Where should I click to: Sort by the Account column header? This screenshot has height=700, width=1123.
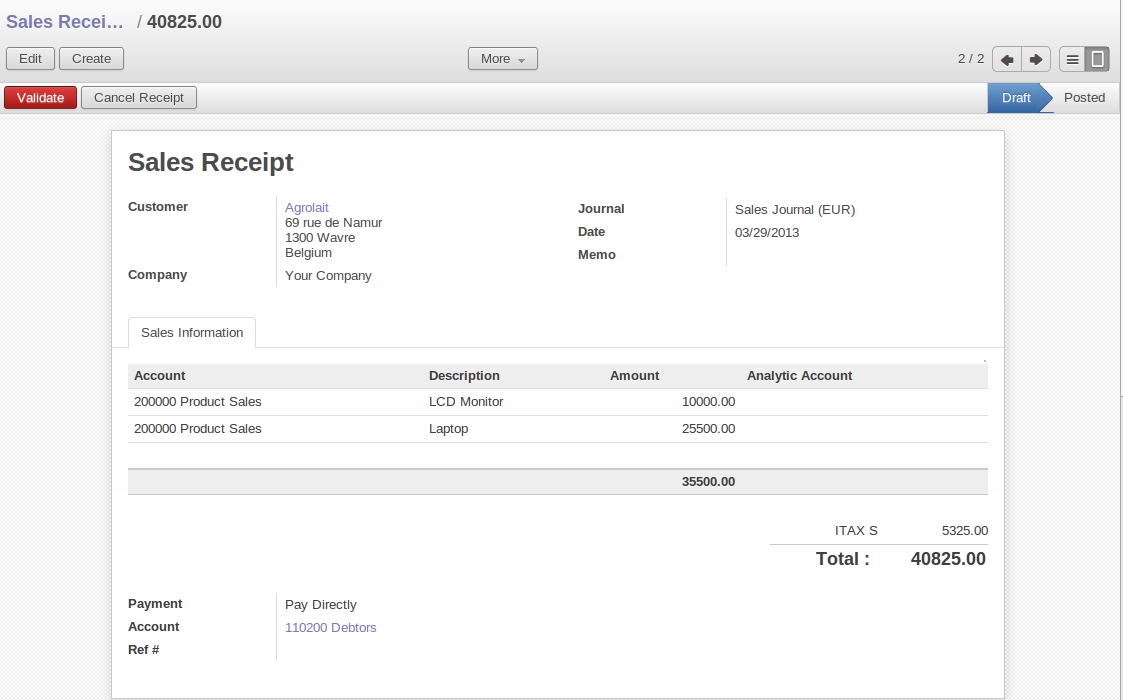click(160, 376)
